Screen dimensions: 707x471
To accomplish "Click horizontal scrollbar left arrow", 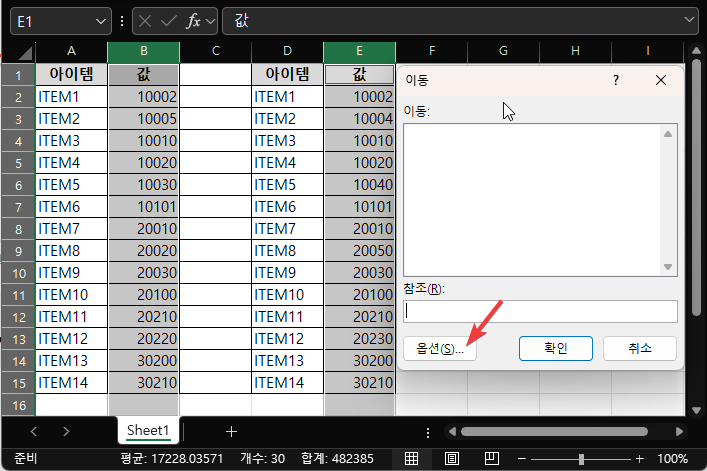I will click(452, 431).
